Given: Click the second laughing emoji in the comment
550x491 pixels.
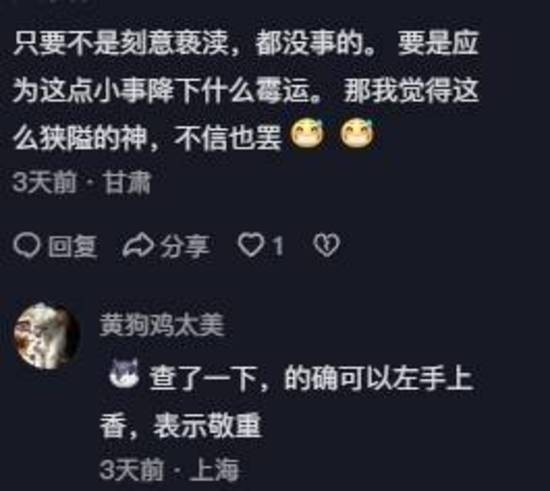Looking at the screenshot, I should click(x=357, y=135).
